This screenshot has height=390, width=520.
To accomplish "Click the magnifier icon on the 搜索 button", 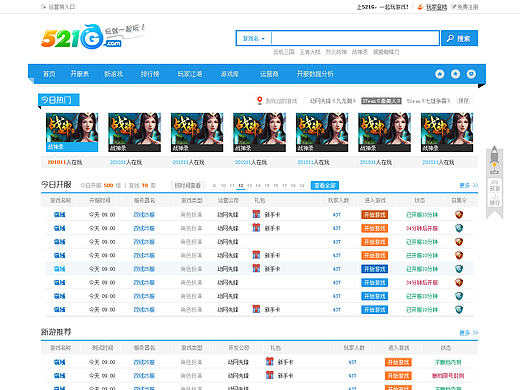I will point(450,38).
